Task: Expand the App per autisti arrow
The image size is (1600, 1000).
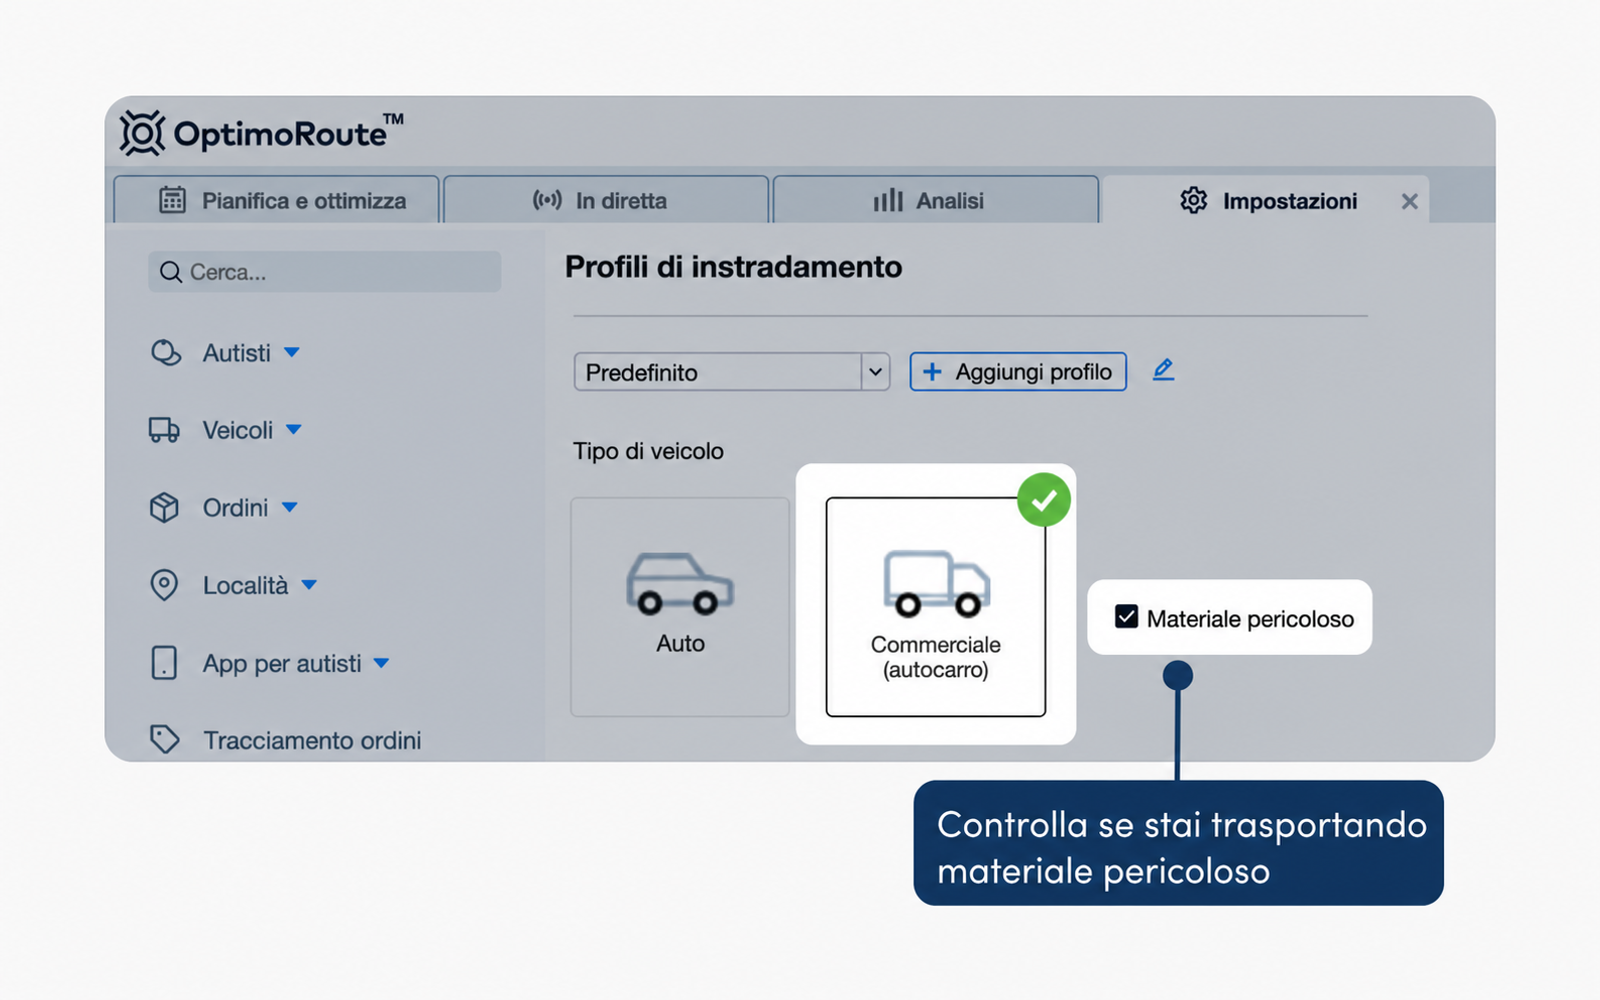Action: (x=382, y=663)
